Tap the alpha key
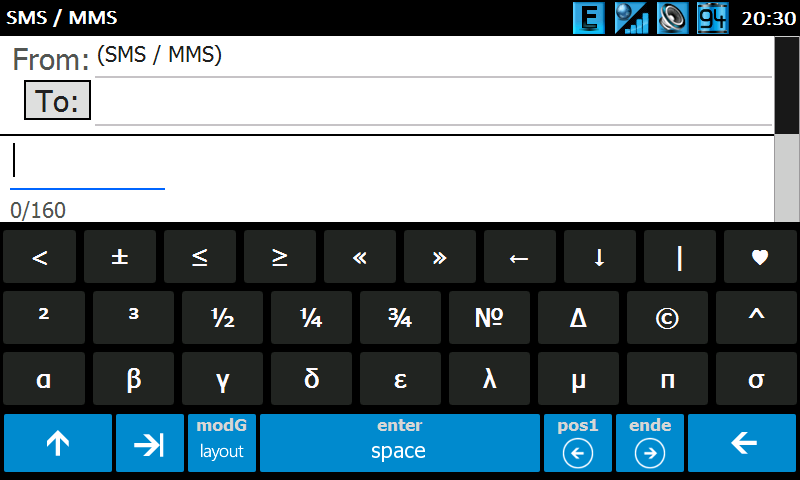The height and width of the screenshot is (480, 800). click(x=44, y=378)
